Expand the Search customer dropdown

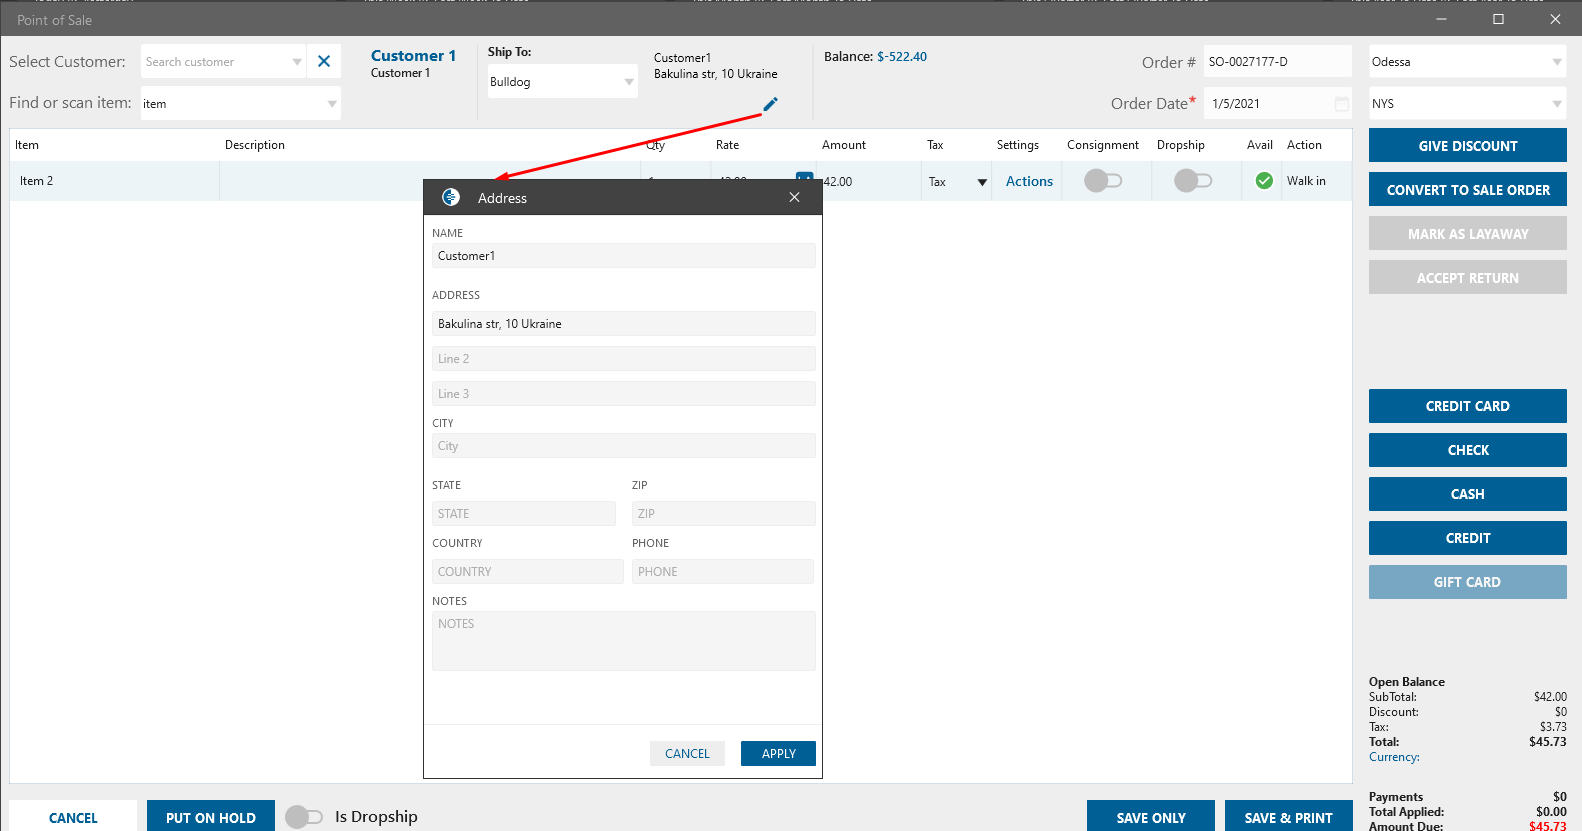click(x=297, y=62)
